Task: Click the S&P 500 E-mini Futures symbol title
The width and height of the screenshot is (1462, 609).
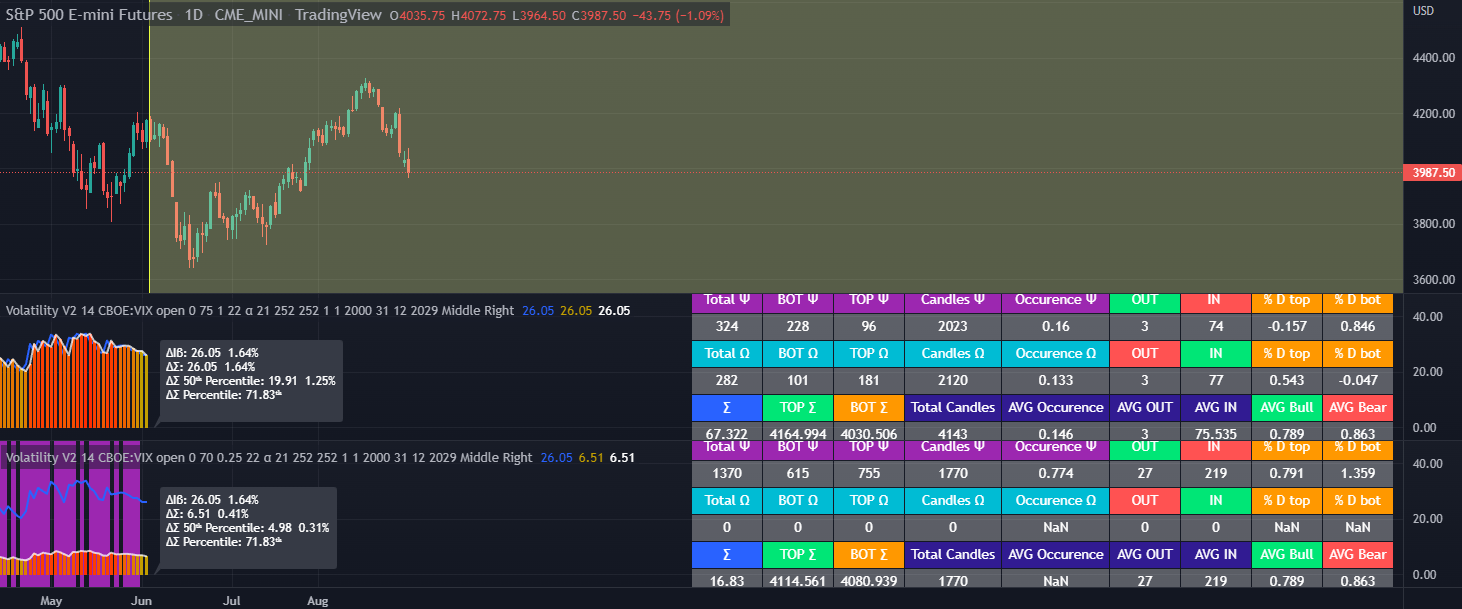Action: point(89,15)
